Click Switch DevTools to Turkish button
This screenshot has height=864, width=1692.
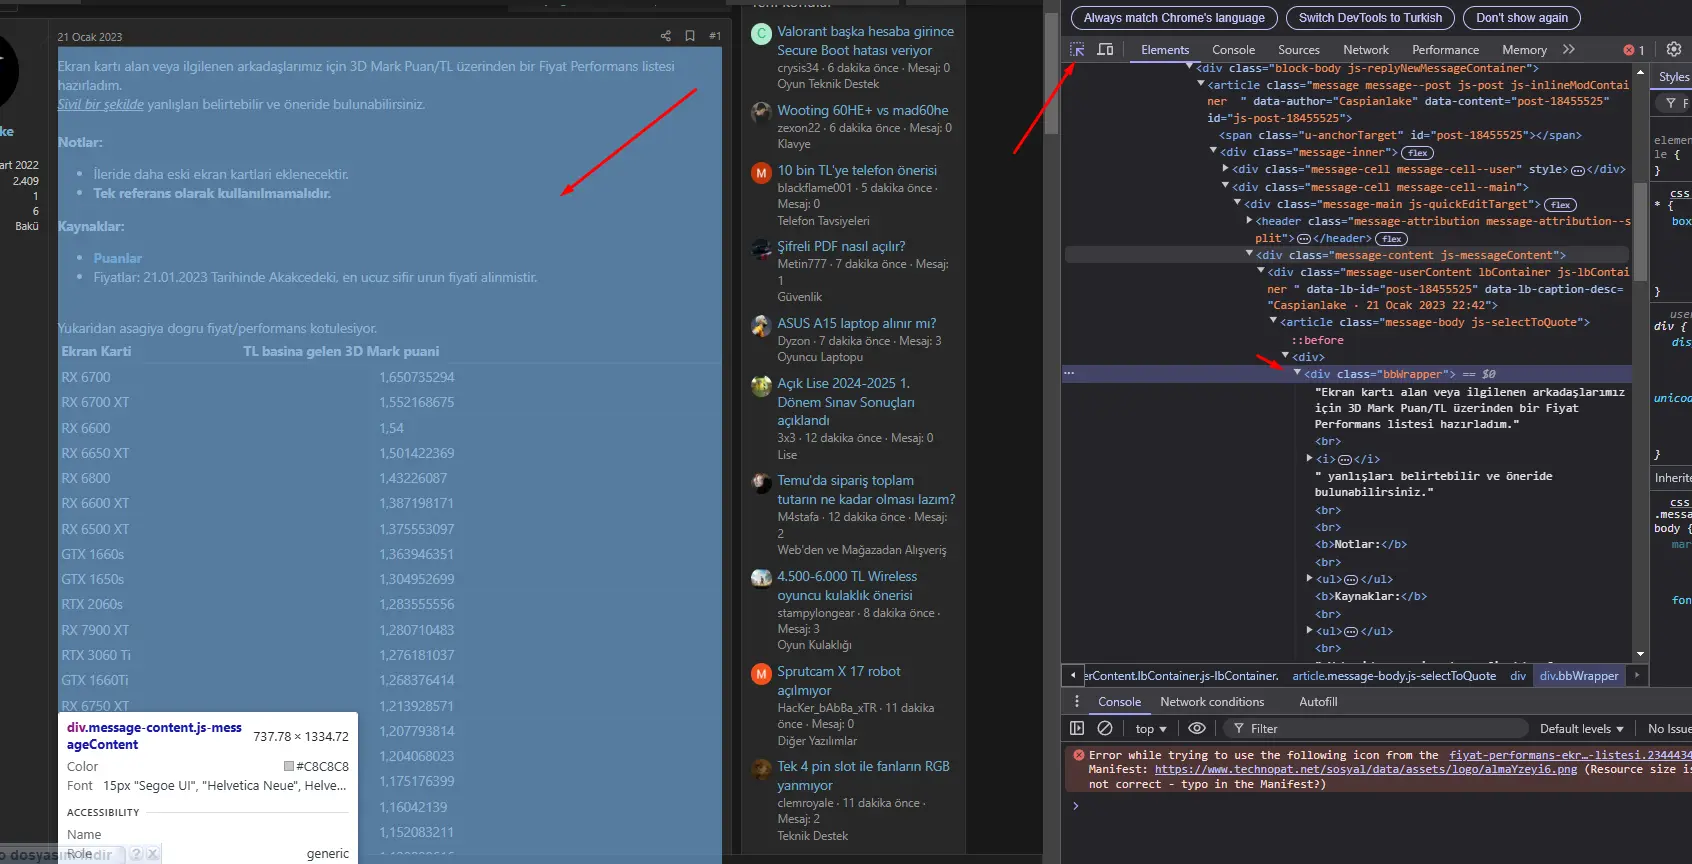coord(1370,18)
